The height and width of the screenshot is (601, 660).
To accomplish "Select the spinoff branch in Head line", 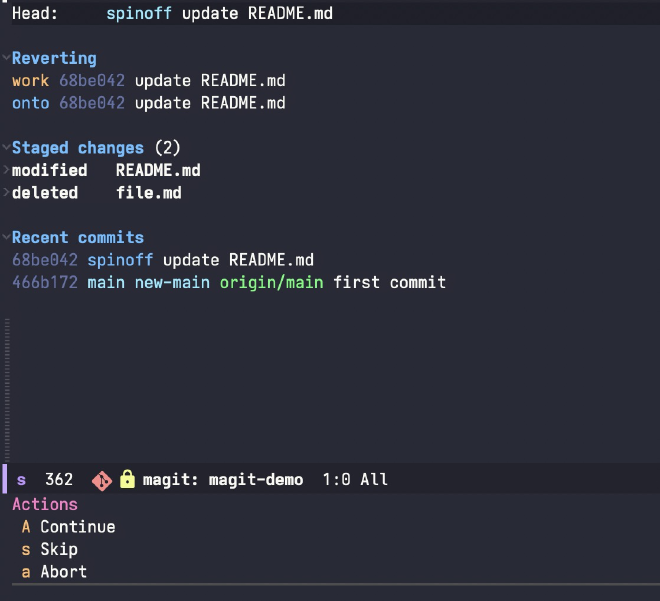I will click(139, 14).
